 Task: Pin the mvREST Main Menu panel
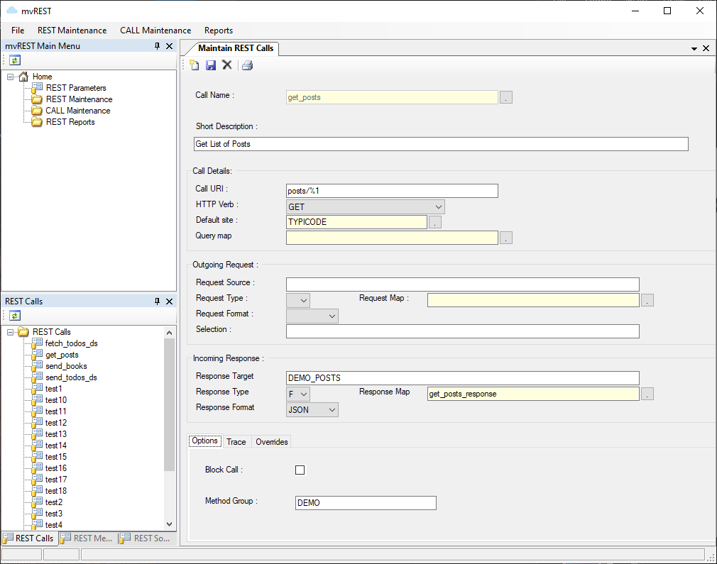(157, 46)
